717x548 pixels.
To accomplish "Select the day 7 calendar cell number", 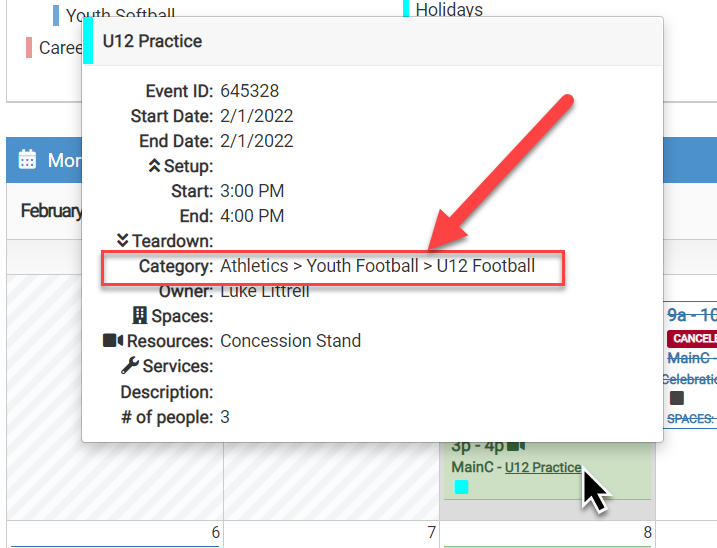I will point(431,533).
